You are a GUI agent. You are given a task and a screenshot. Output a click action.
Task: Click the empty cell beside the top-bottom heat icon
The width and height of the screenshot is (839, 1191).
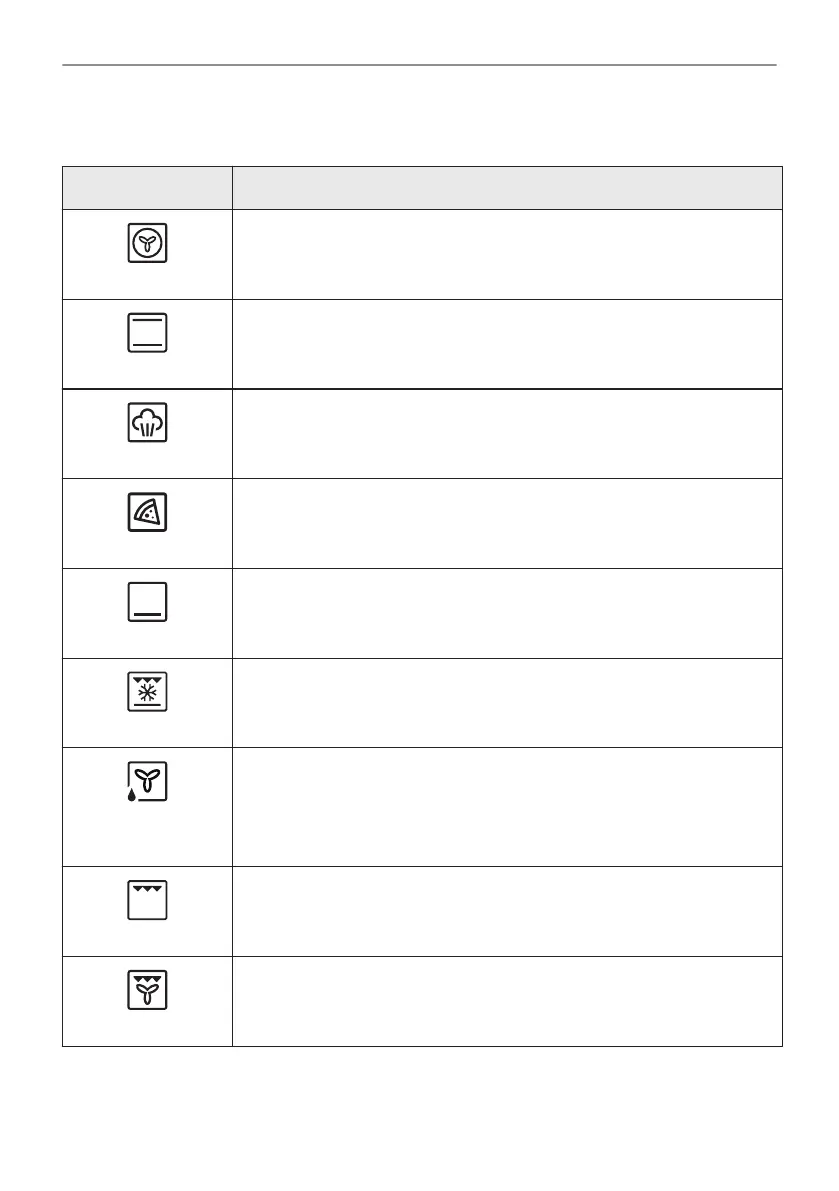(x=507, y=344)
